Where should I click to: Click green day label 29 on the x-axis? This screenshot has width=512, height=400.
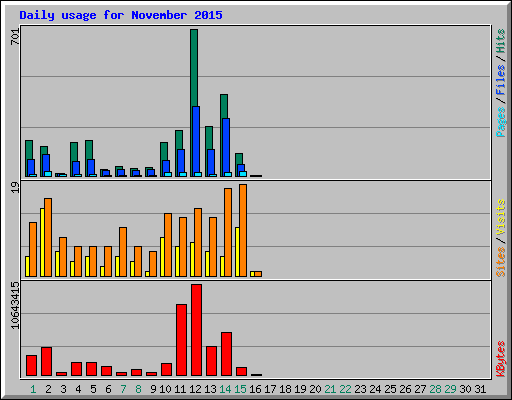[x=450, y=389]
